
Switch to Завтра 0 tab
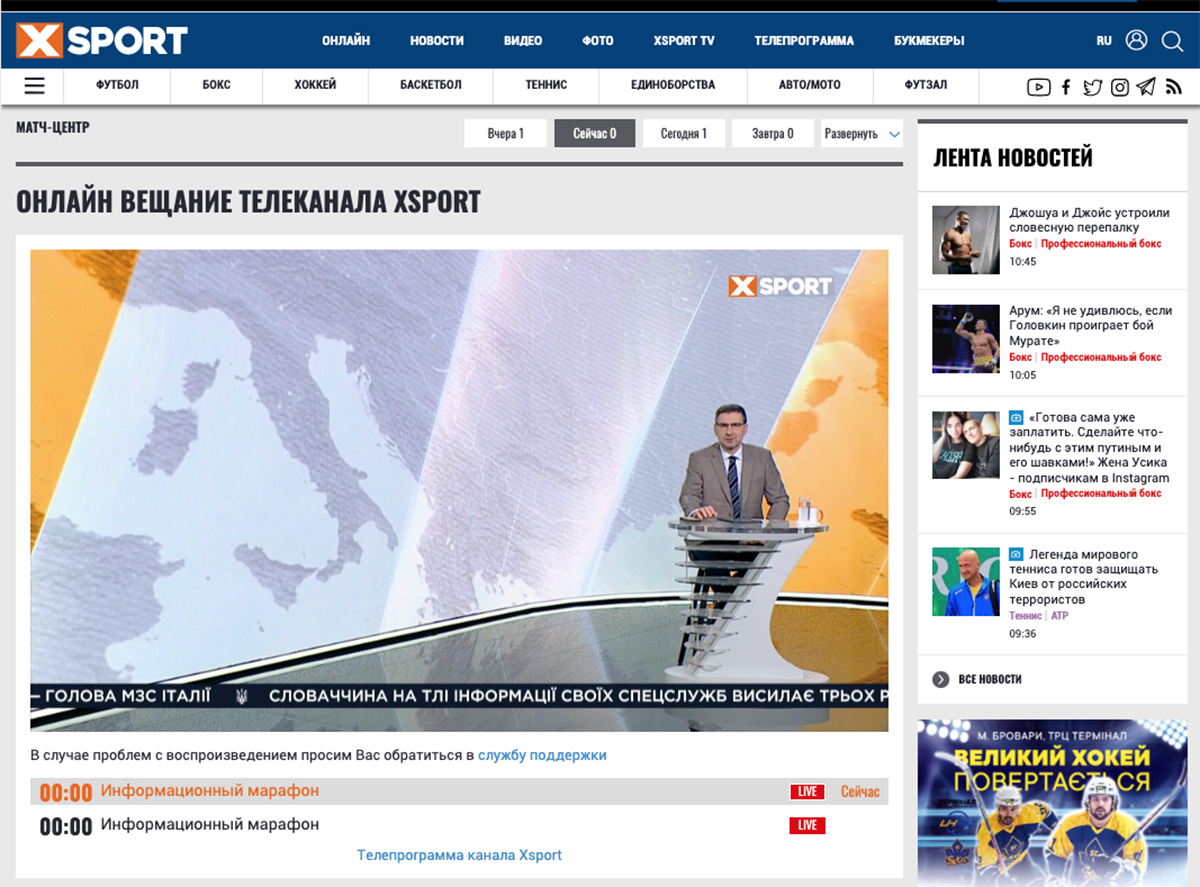click(x=773, y=134)
